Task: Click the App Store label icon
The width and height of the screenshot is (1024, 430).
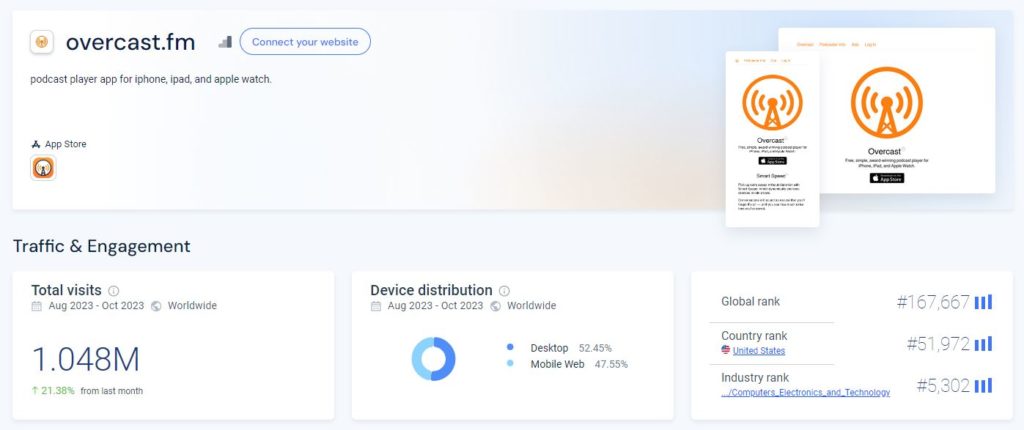Action: pos(36,144)
